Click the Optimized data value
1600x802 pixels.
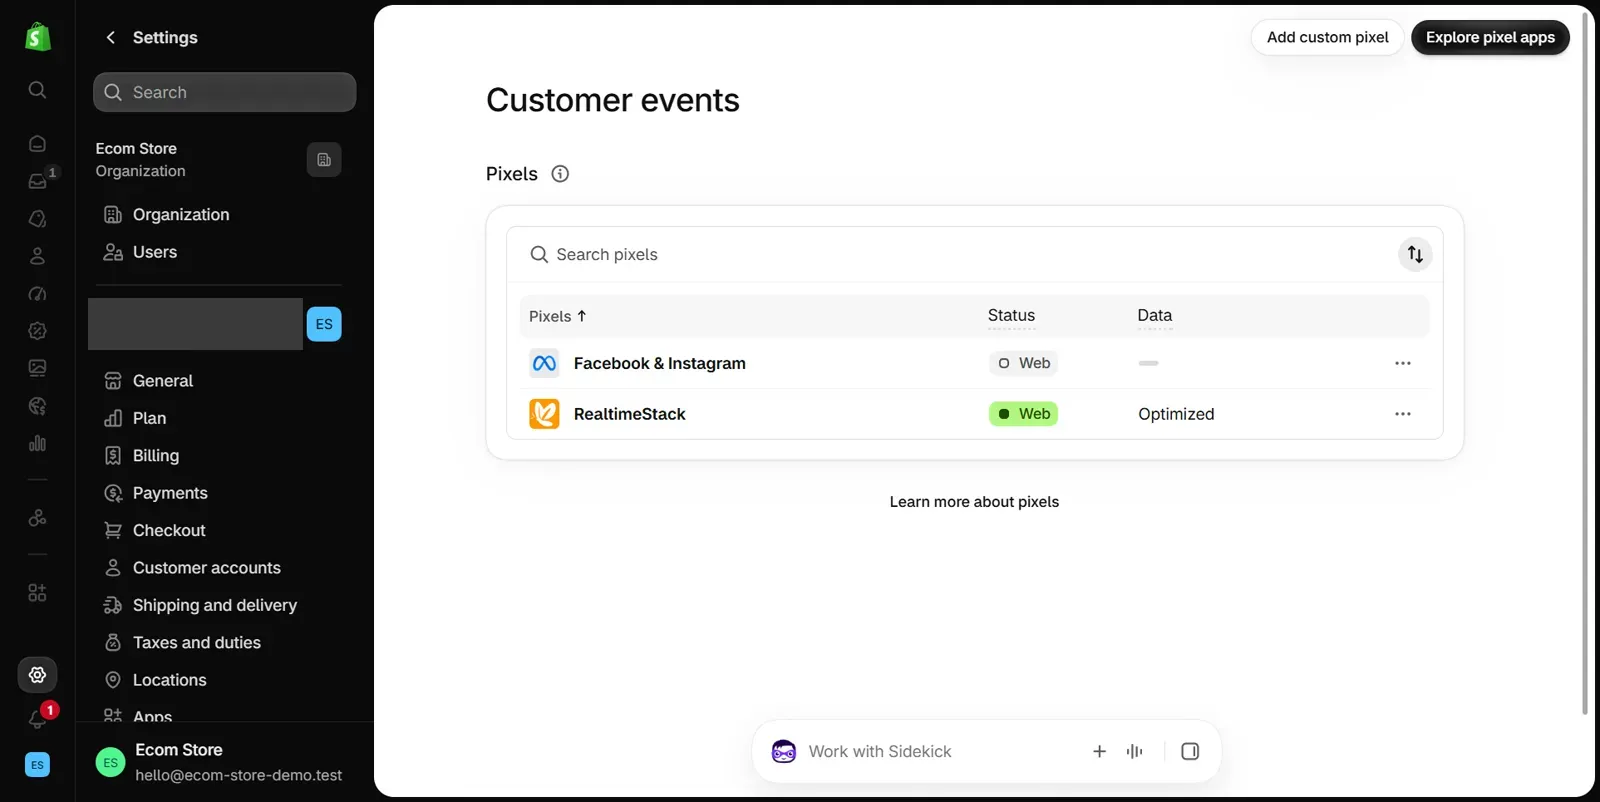click(x=1176, y=414)
